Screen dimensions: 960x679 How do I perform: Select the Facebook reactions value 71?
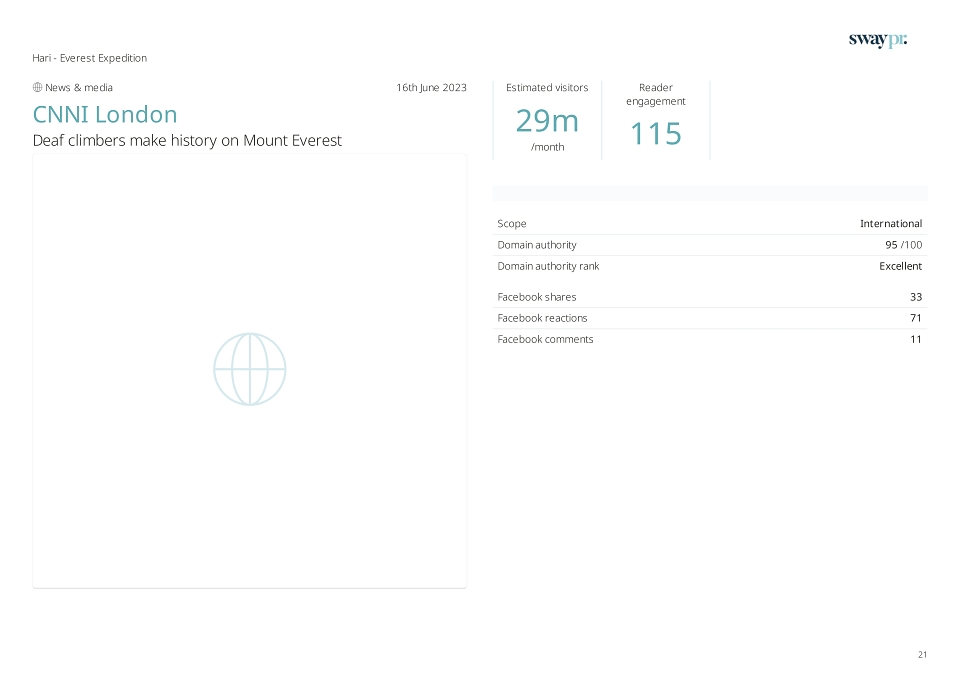click(x=916, y=318)
